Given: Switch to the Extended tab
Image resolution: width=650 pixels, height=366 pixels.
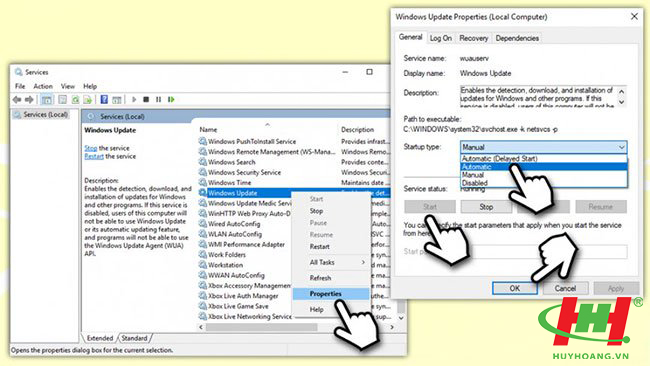Looking at the screenshot, I should pos(100,338).
